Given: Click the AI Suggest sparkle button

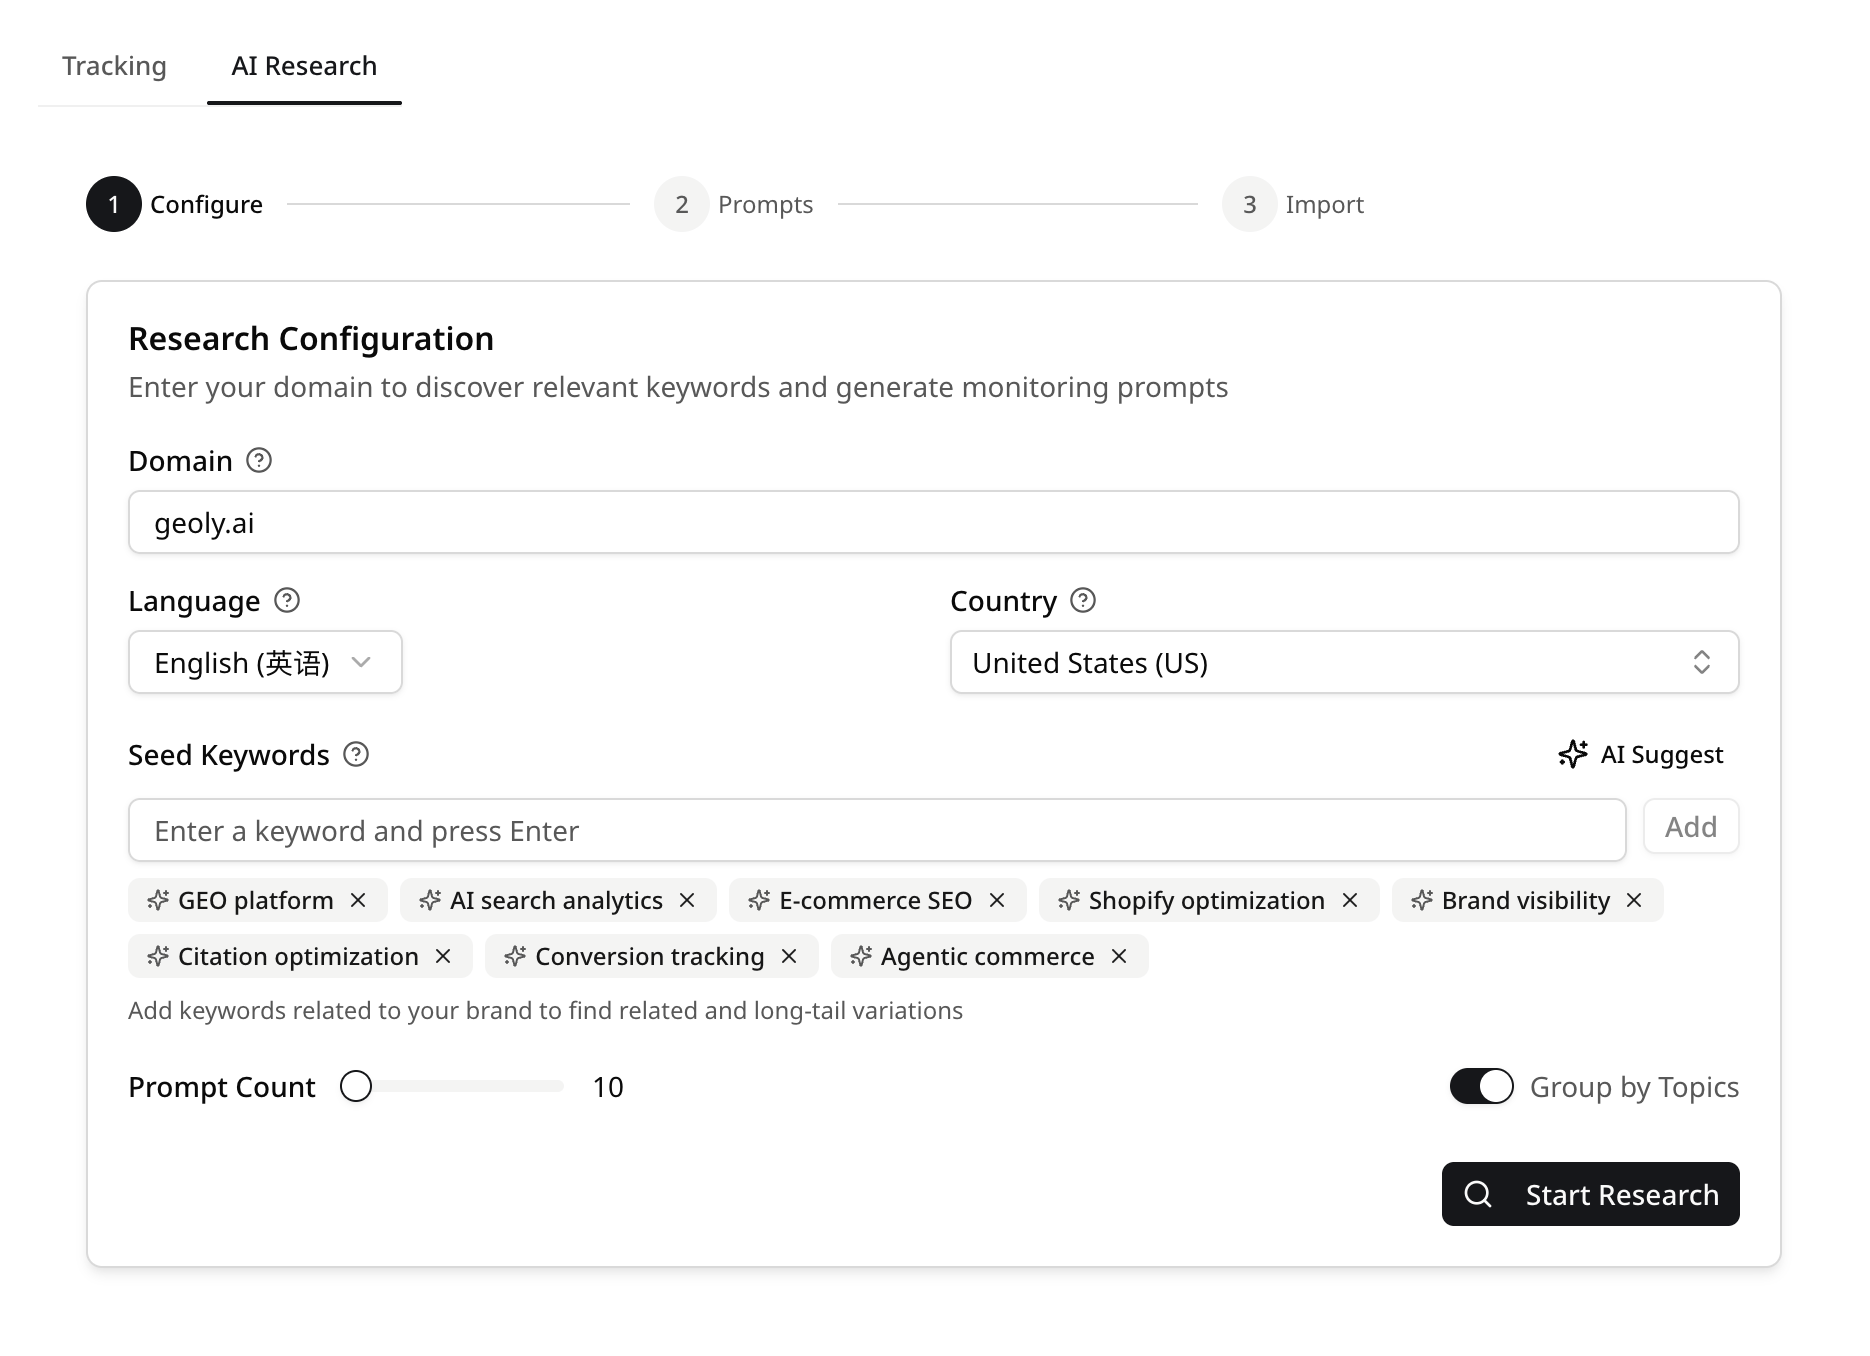Looking at the screenshot, I should tap(1641, 754).
